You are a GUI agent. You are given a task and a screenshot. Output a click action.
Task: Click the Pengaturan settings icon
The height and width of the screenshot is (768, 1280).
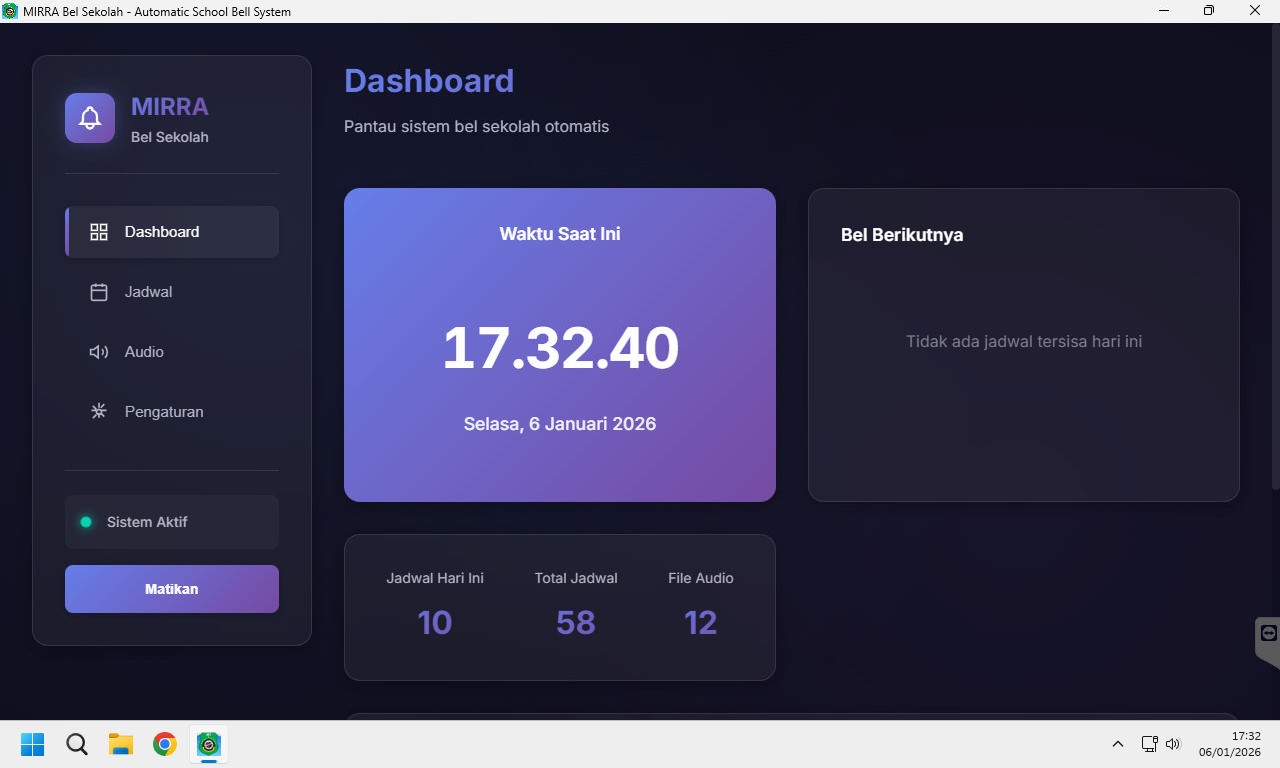coord(99,412)
